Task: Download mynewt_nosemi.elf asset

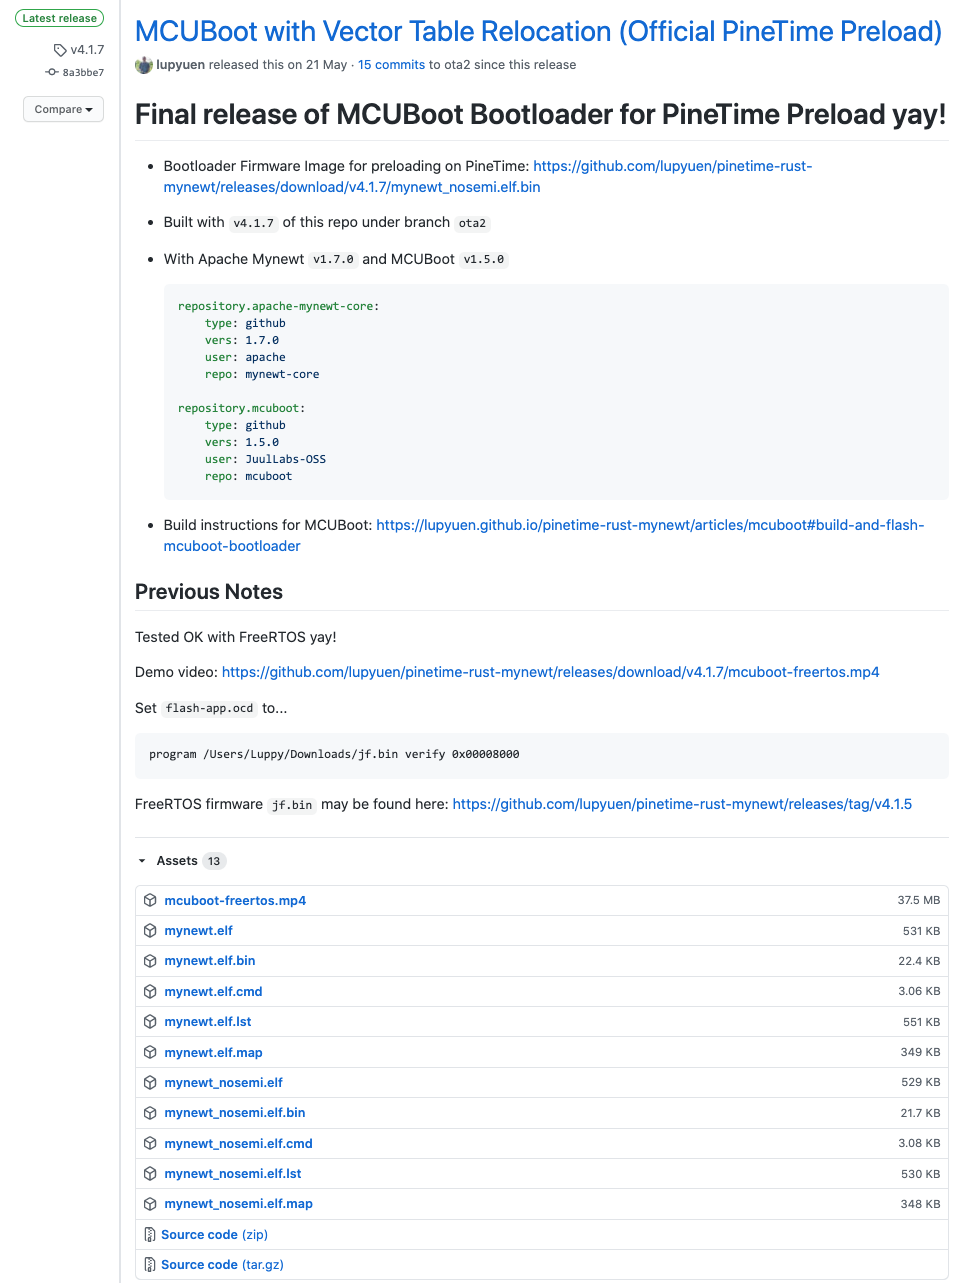Action: click(223, 1082)
